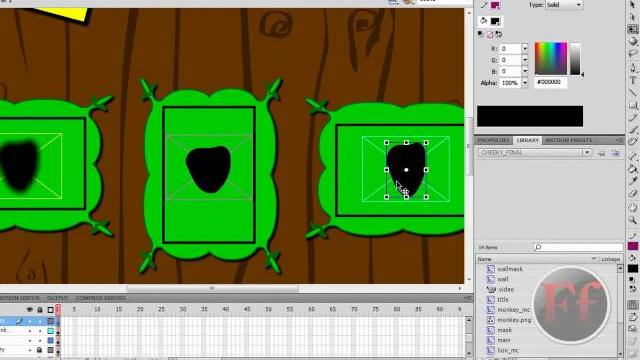The width and height of the screenshot is (640, 360).
Task: Select the Lasso tool
Action: (633, 53)
